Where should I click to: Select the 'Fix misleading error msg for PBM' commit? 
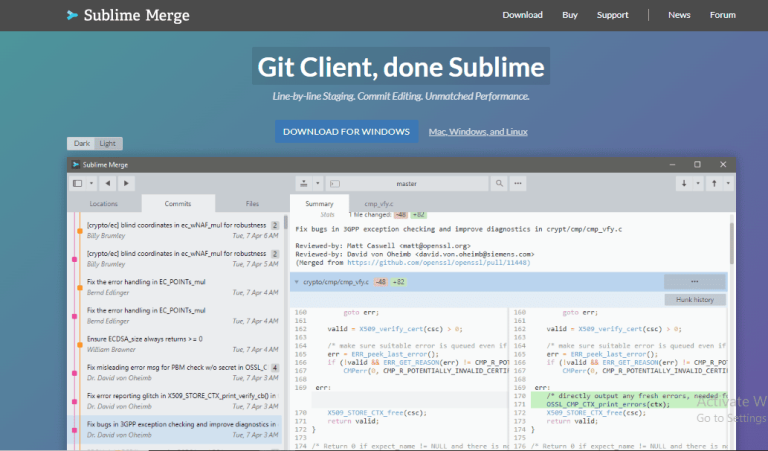[x=176, y=372]
